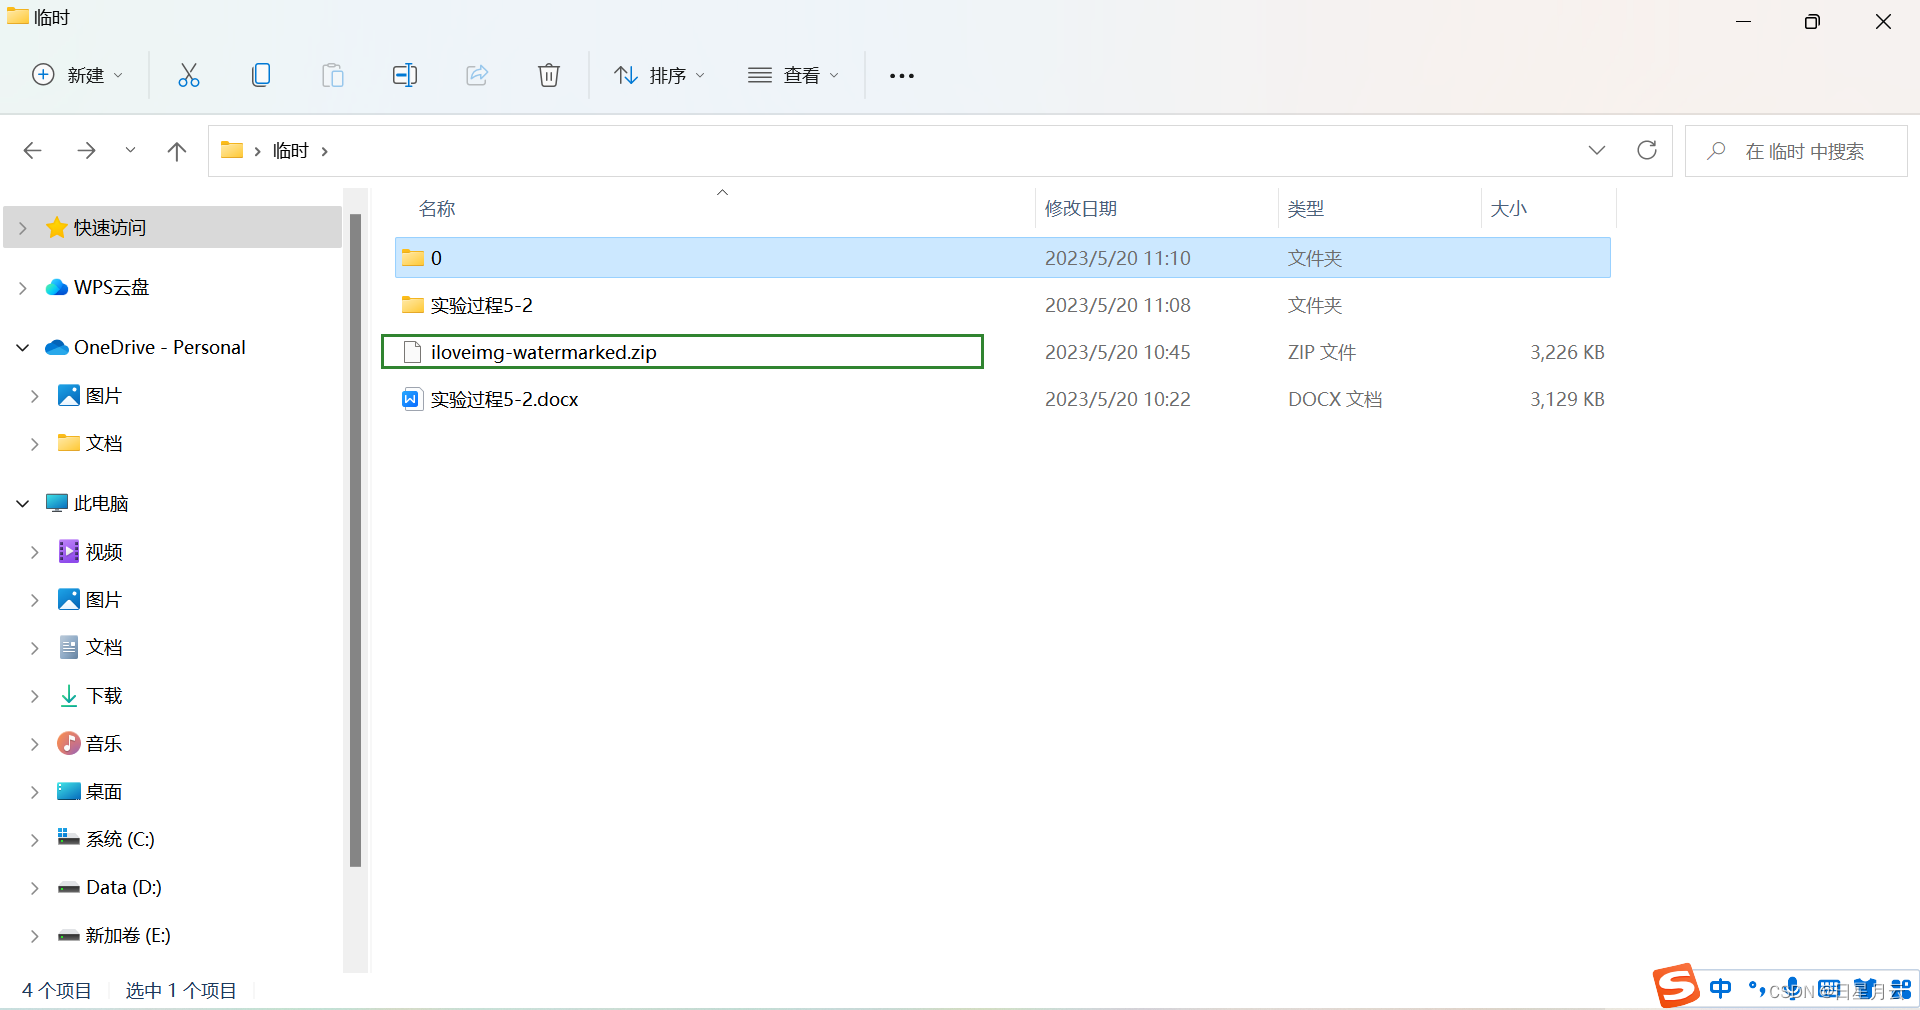Viewport: 1920px width, 1010px height.
Task: Click the folder icon in address bar
Action: [232, 150]
